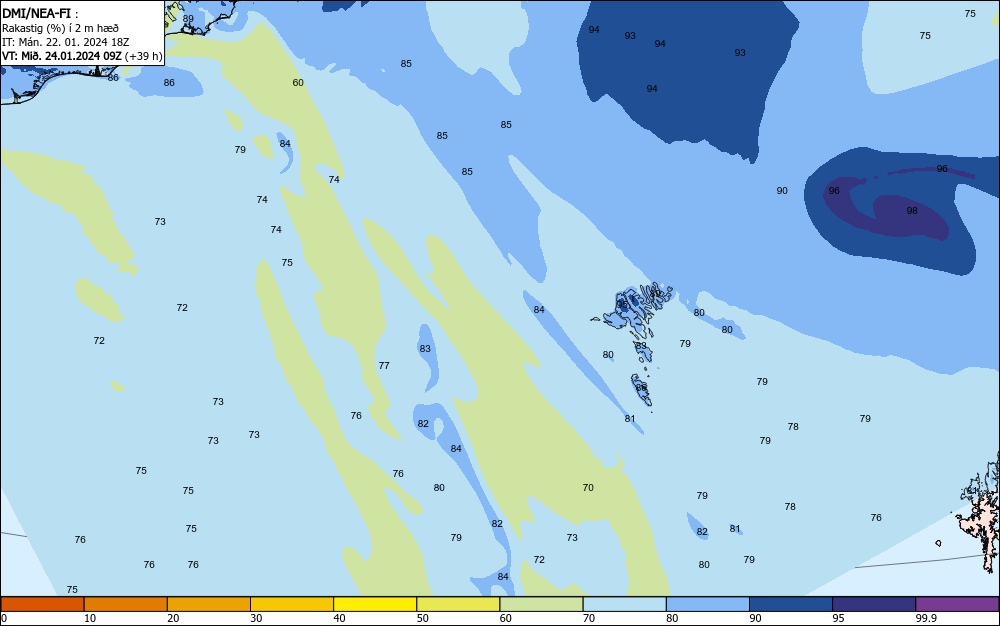Image resolution: width=1000 pixels, height=626 pixels.
Task: Click the humidity value 77 on map
Action: [x=384, y=365]
